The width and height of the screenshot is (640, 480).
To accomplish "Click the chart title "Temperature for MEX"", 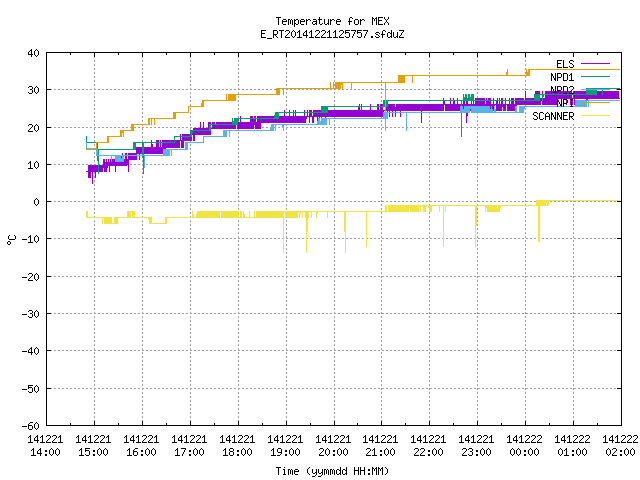I will [332, 21].
